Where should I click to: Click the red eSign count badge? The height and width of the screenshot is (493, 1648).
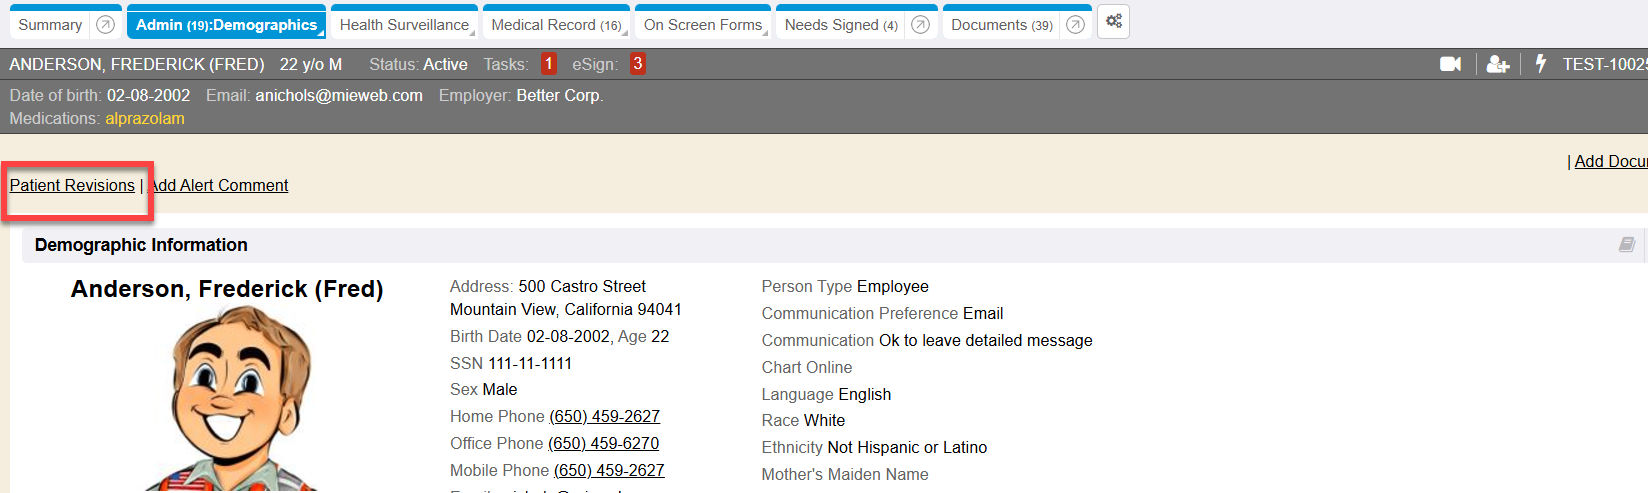click(637, 64)
